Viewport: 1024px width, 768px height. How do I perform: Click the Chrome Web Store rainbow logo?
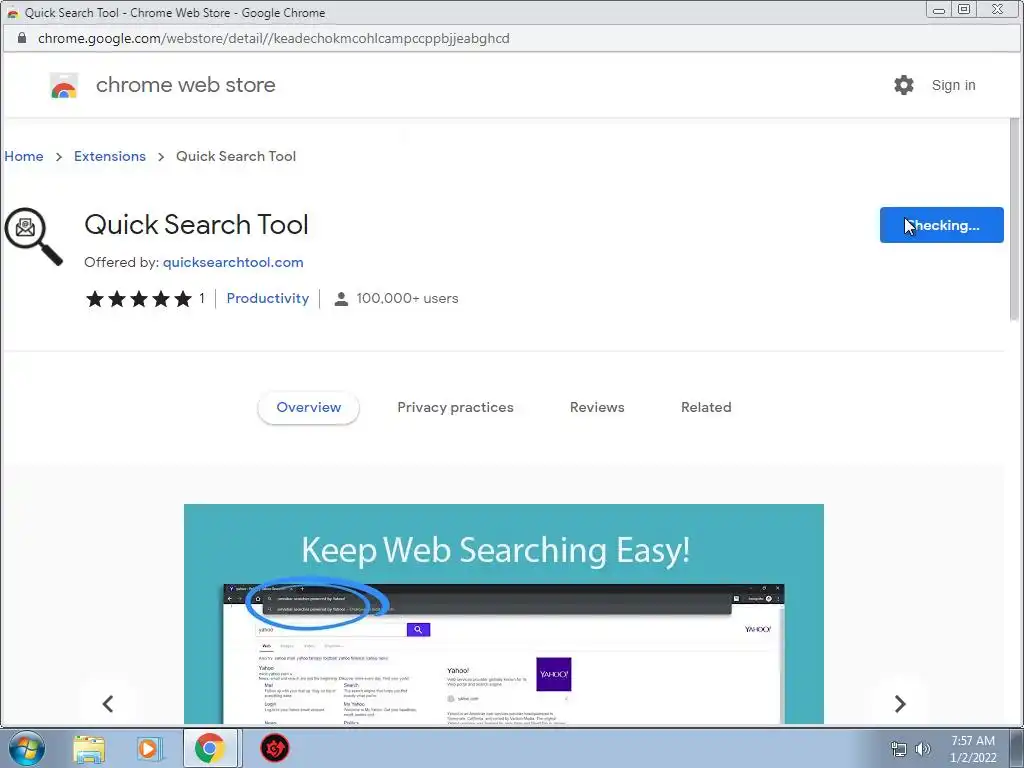pyautogui.click(x=64, y=86)
